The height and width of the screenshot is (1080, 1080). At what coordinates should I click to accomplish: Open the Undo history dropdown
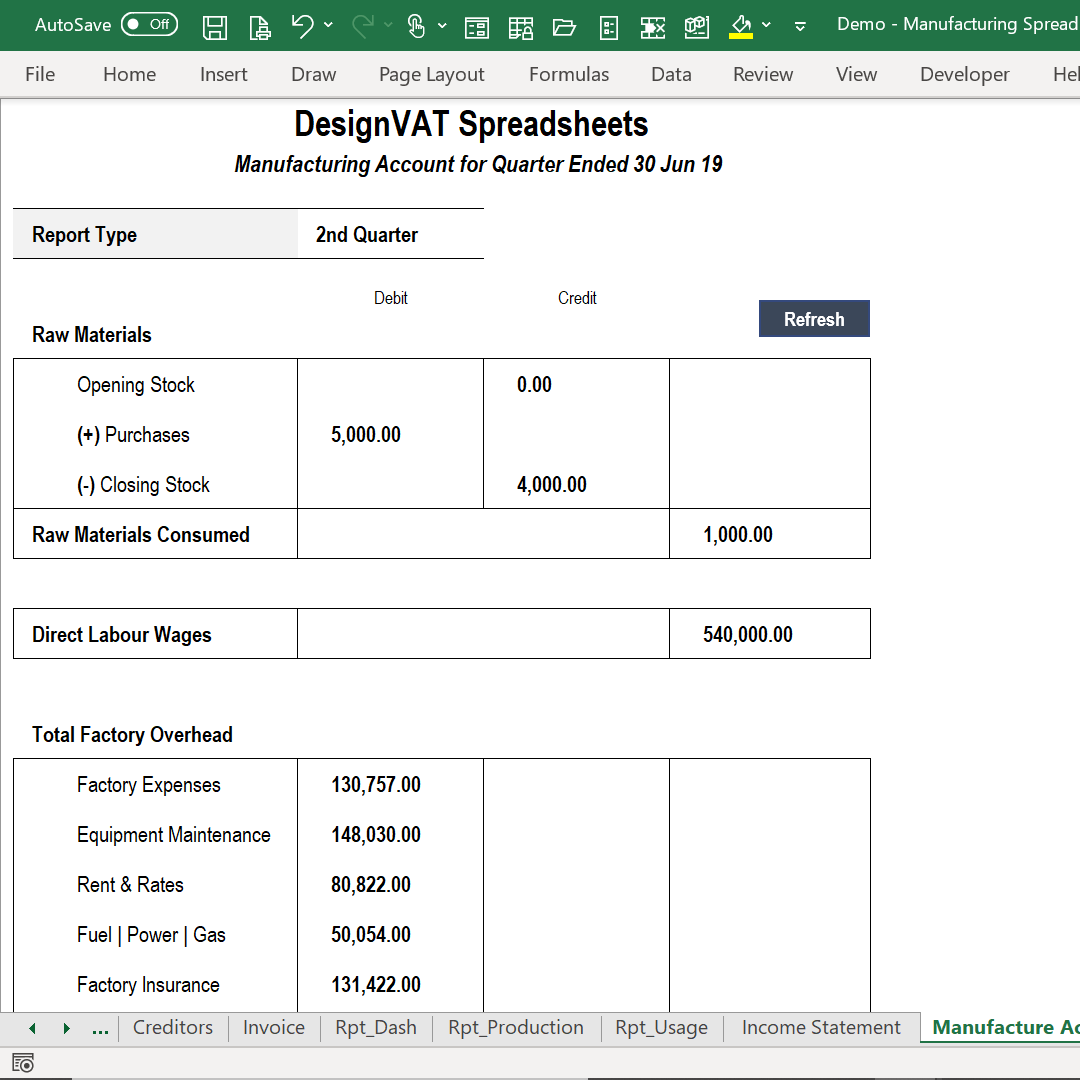328,25
